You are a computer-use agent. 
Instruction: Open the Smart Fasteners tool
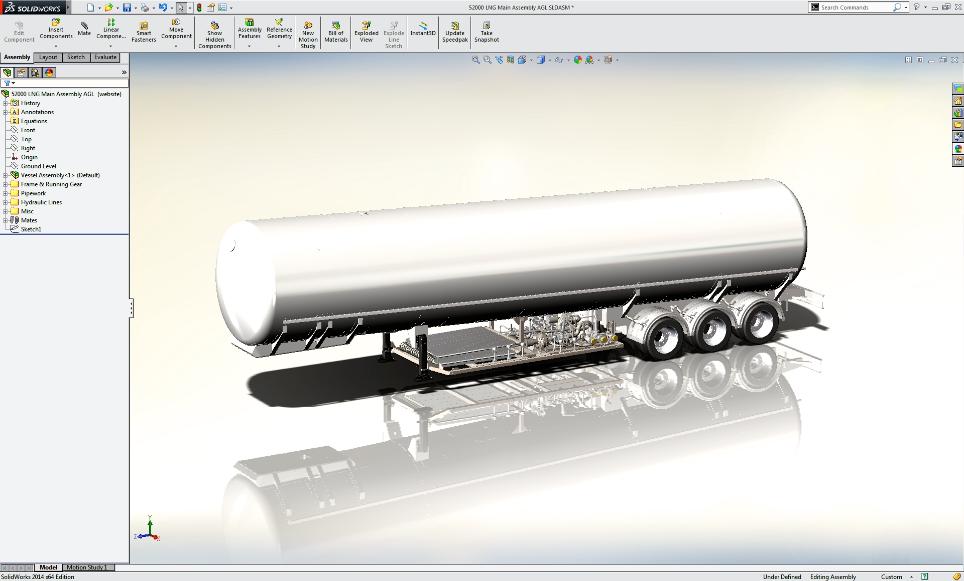click(144, 31)
